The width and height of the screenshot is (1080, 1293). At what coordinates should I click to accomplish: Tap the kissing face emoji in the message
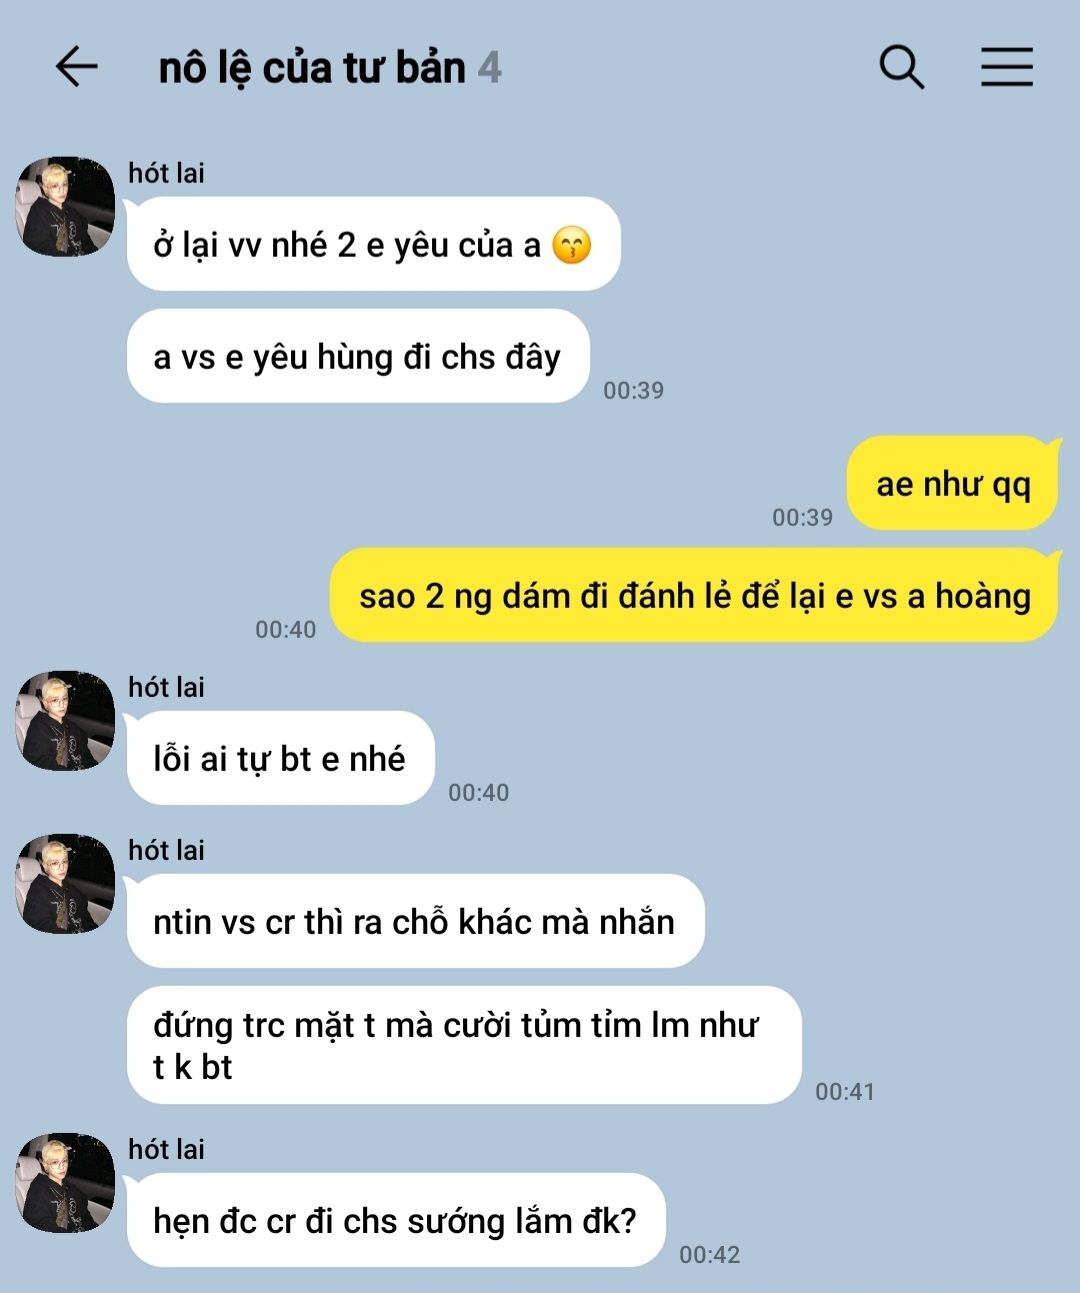572,245
